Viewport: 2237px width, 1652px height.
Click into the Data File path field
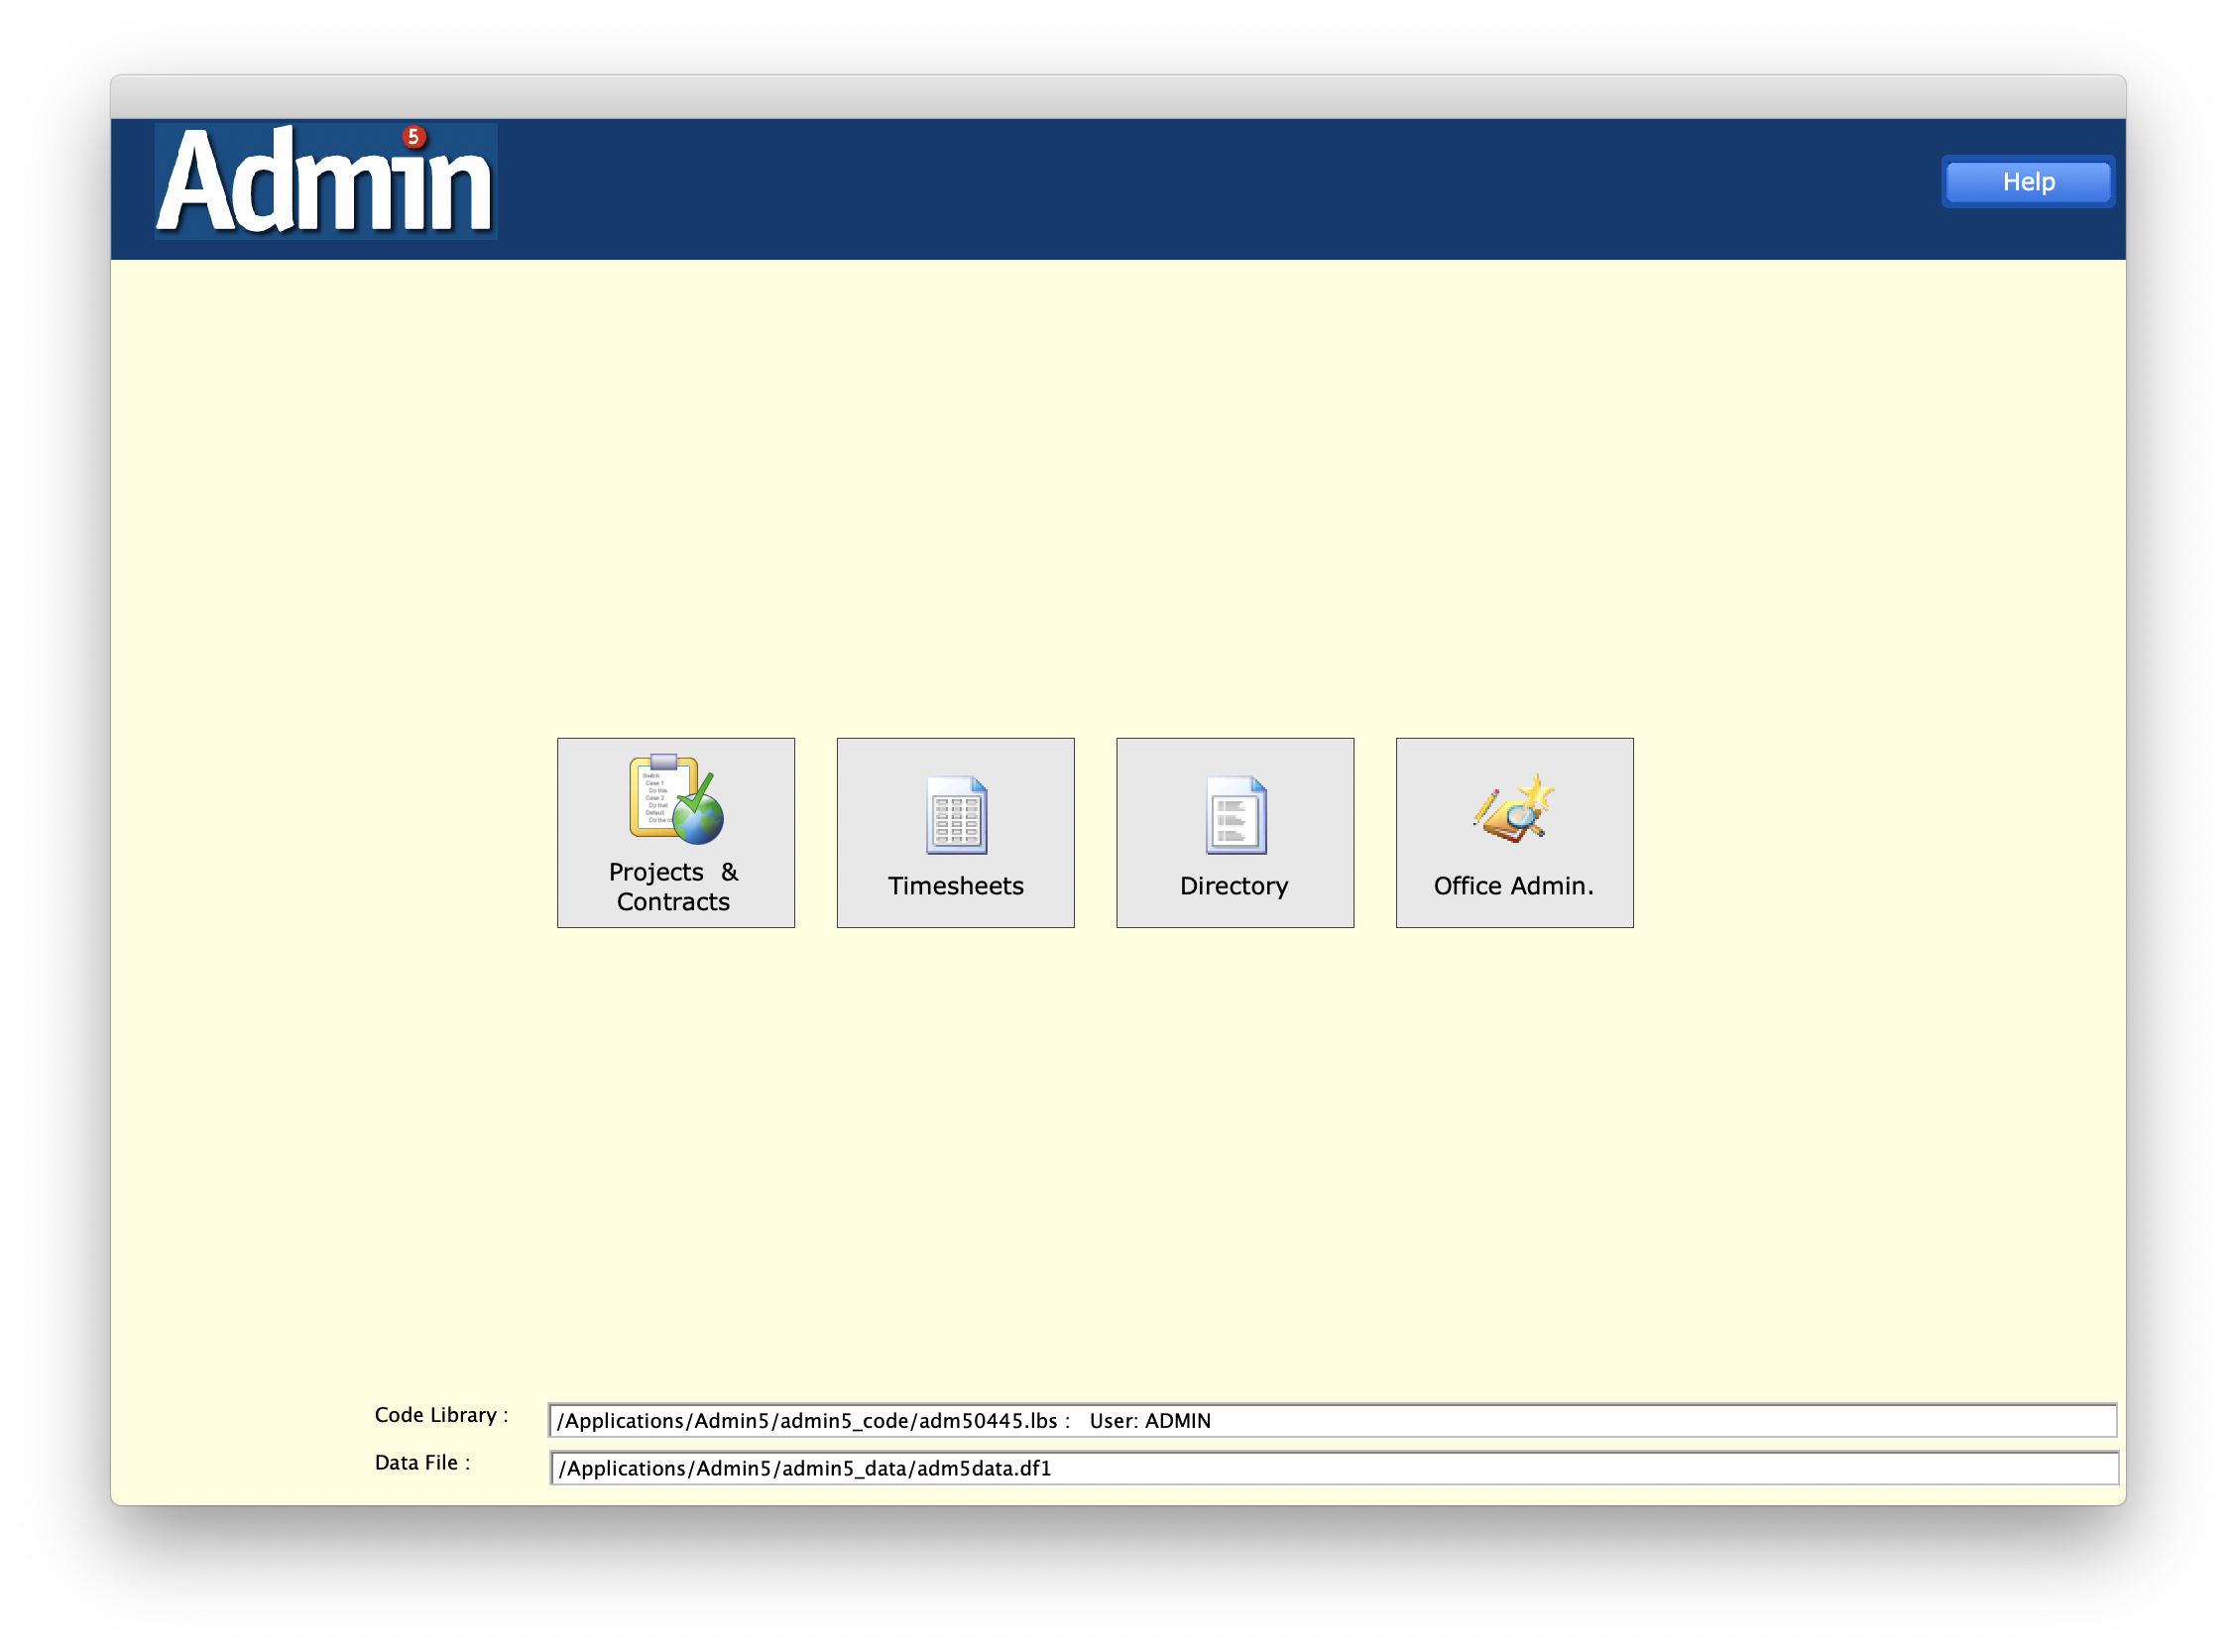[1580, 1469]
